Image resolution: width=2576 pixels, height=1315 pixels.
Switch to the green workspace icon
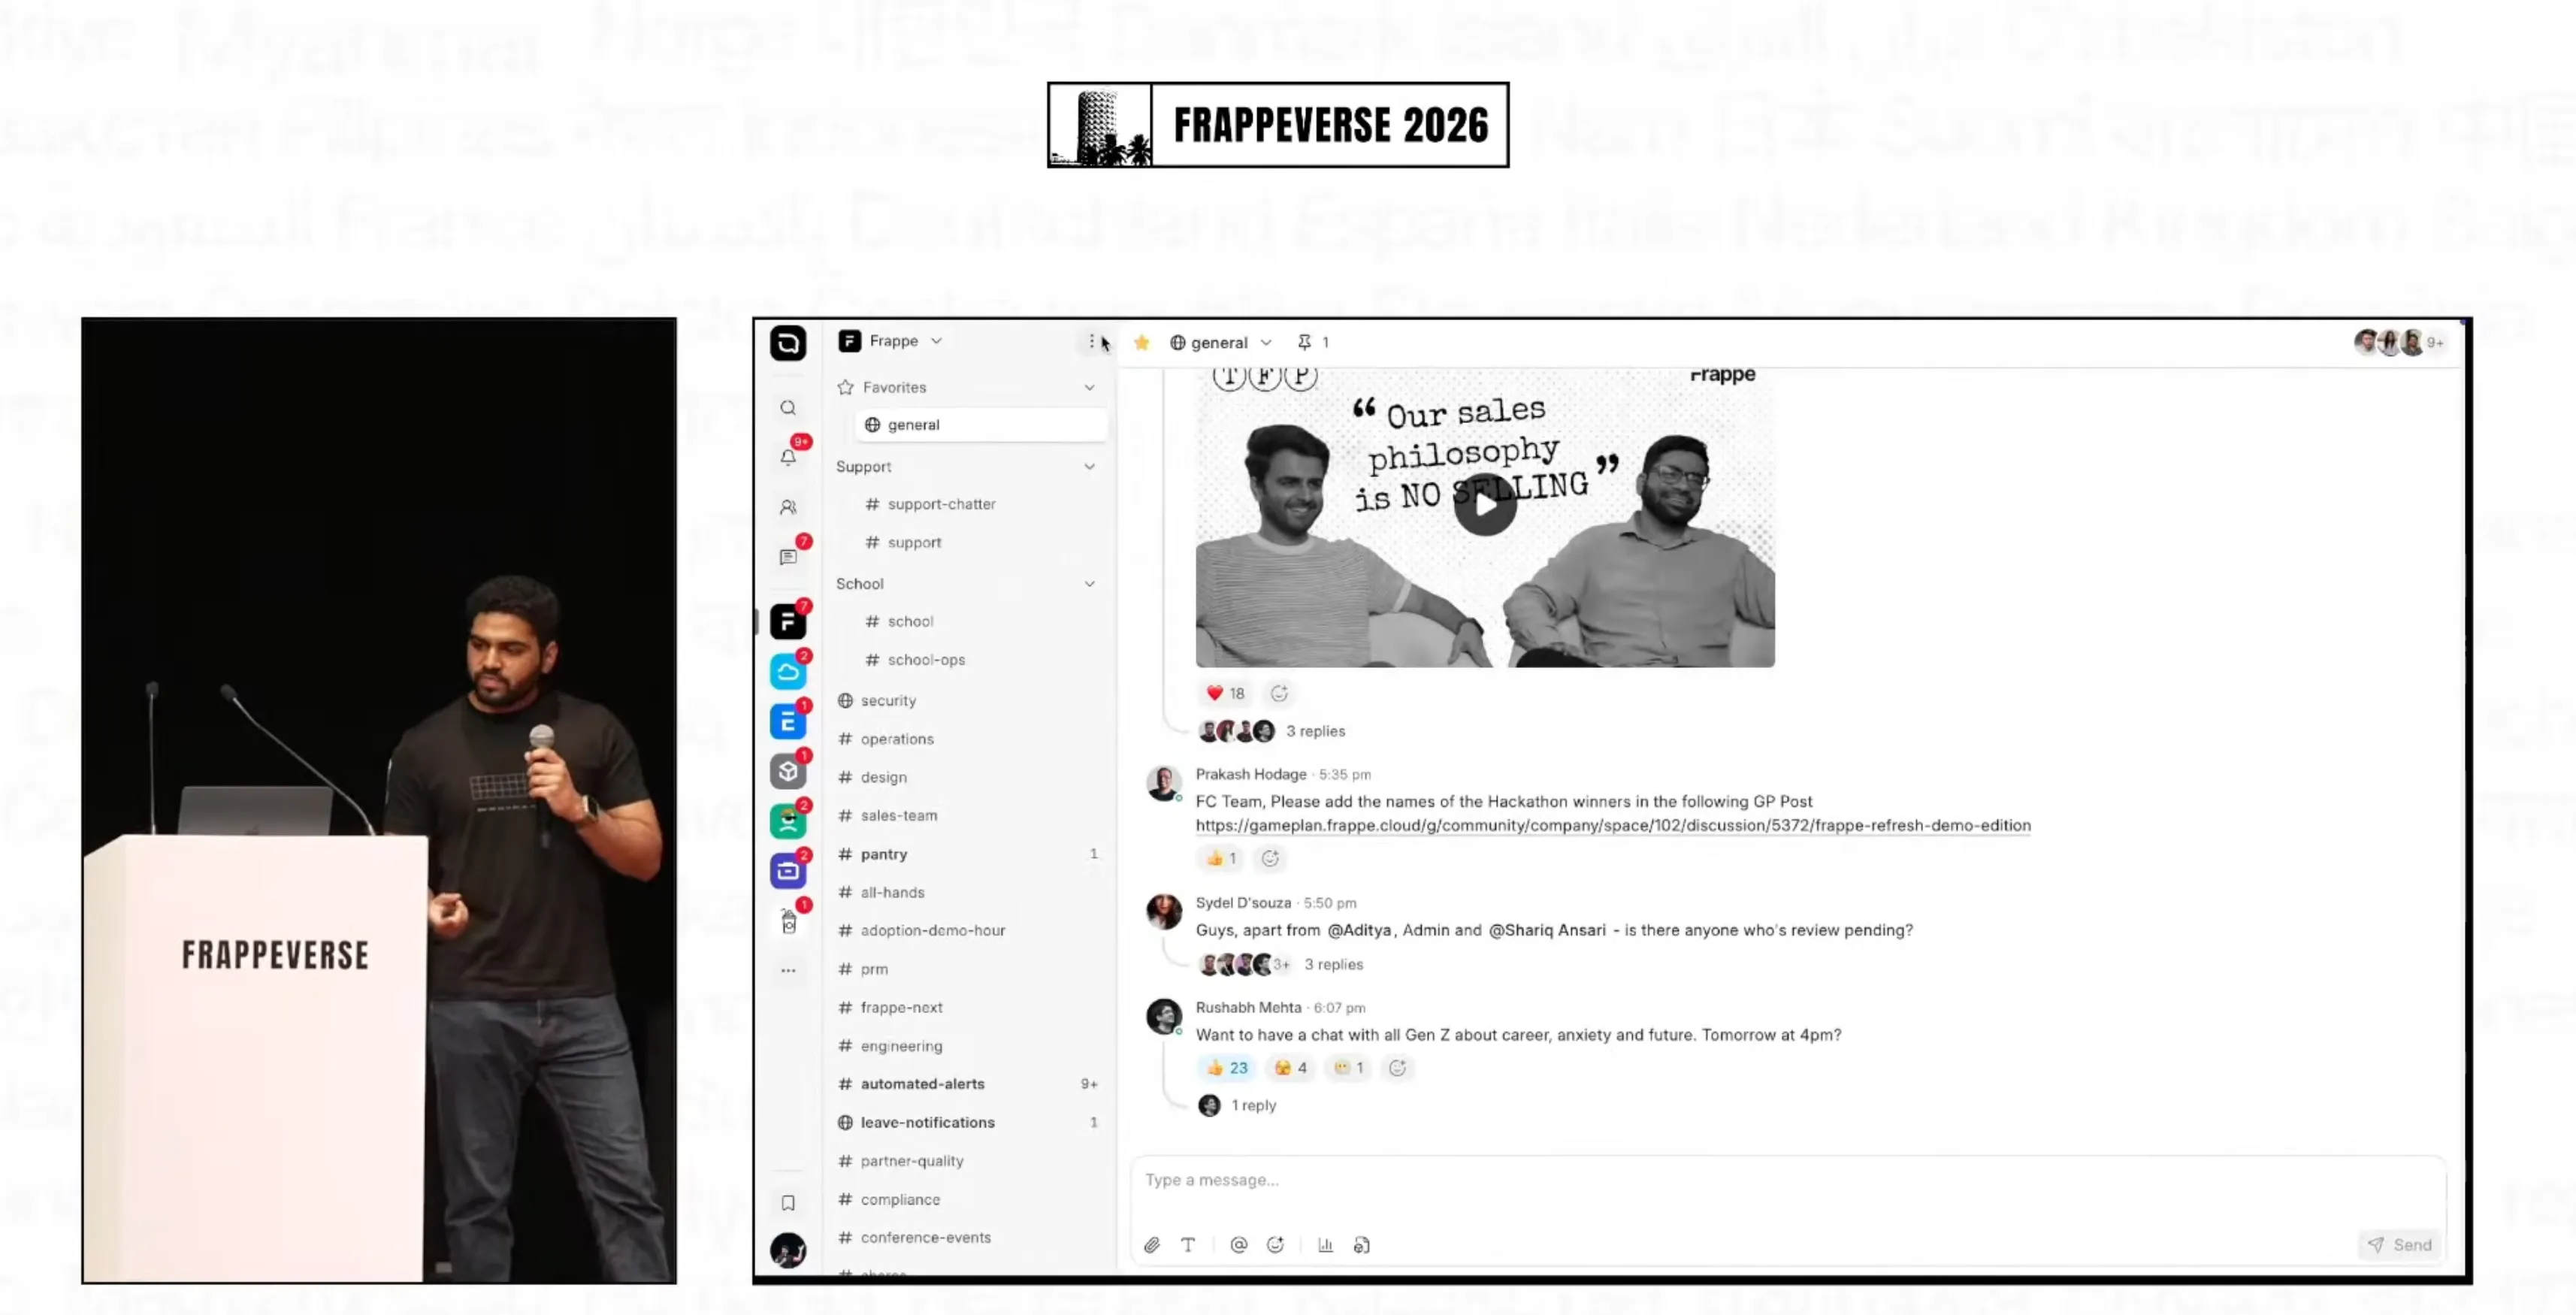788,821
